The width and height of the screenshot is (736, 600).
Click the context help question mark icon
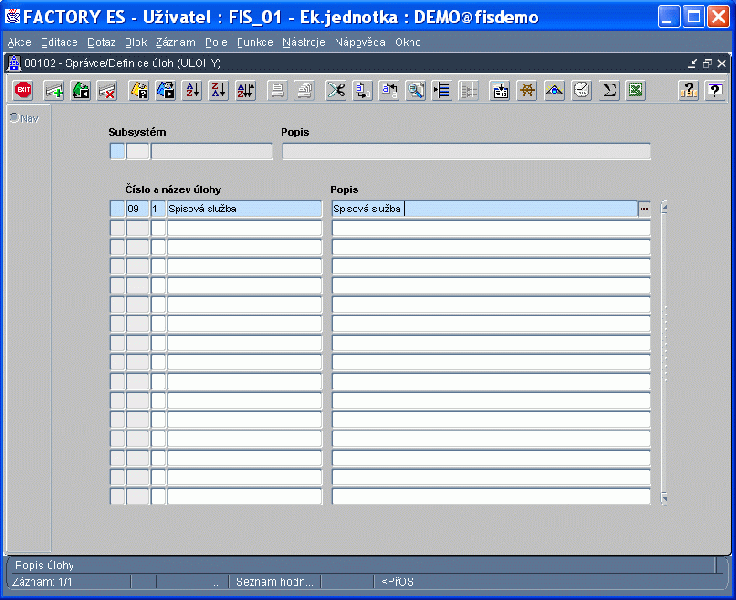pos(715,90)
